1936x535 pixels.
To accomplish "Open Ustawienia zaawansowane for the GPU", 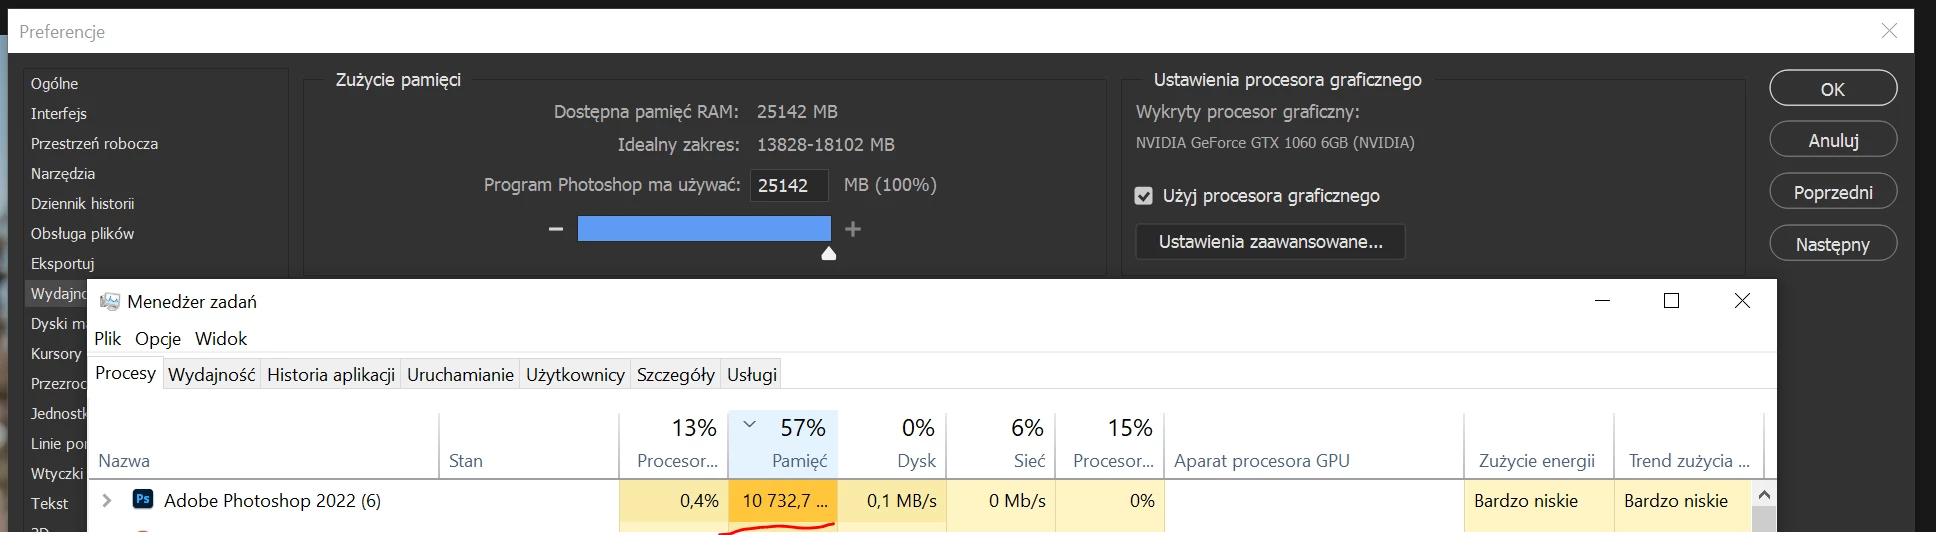I will pos(1270,242).
